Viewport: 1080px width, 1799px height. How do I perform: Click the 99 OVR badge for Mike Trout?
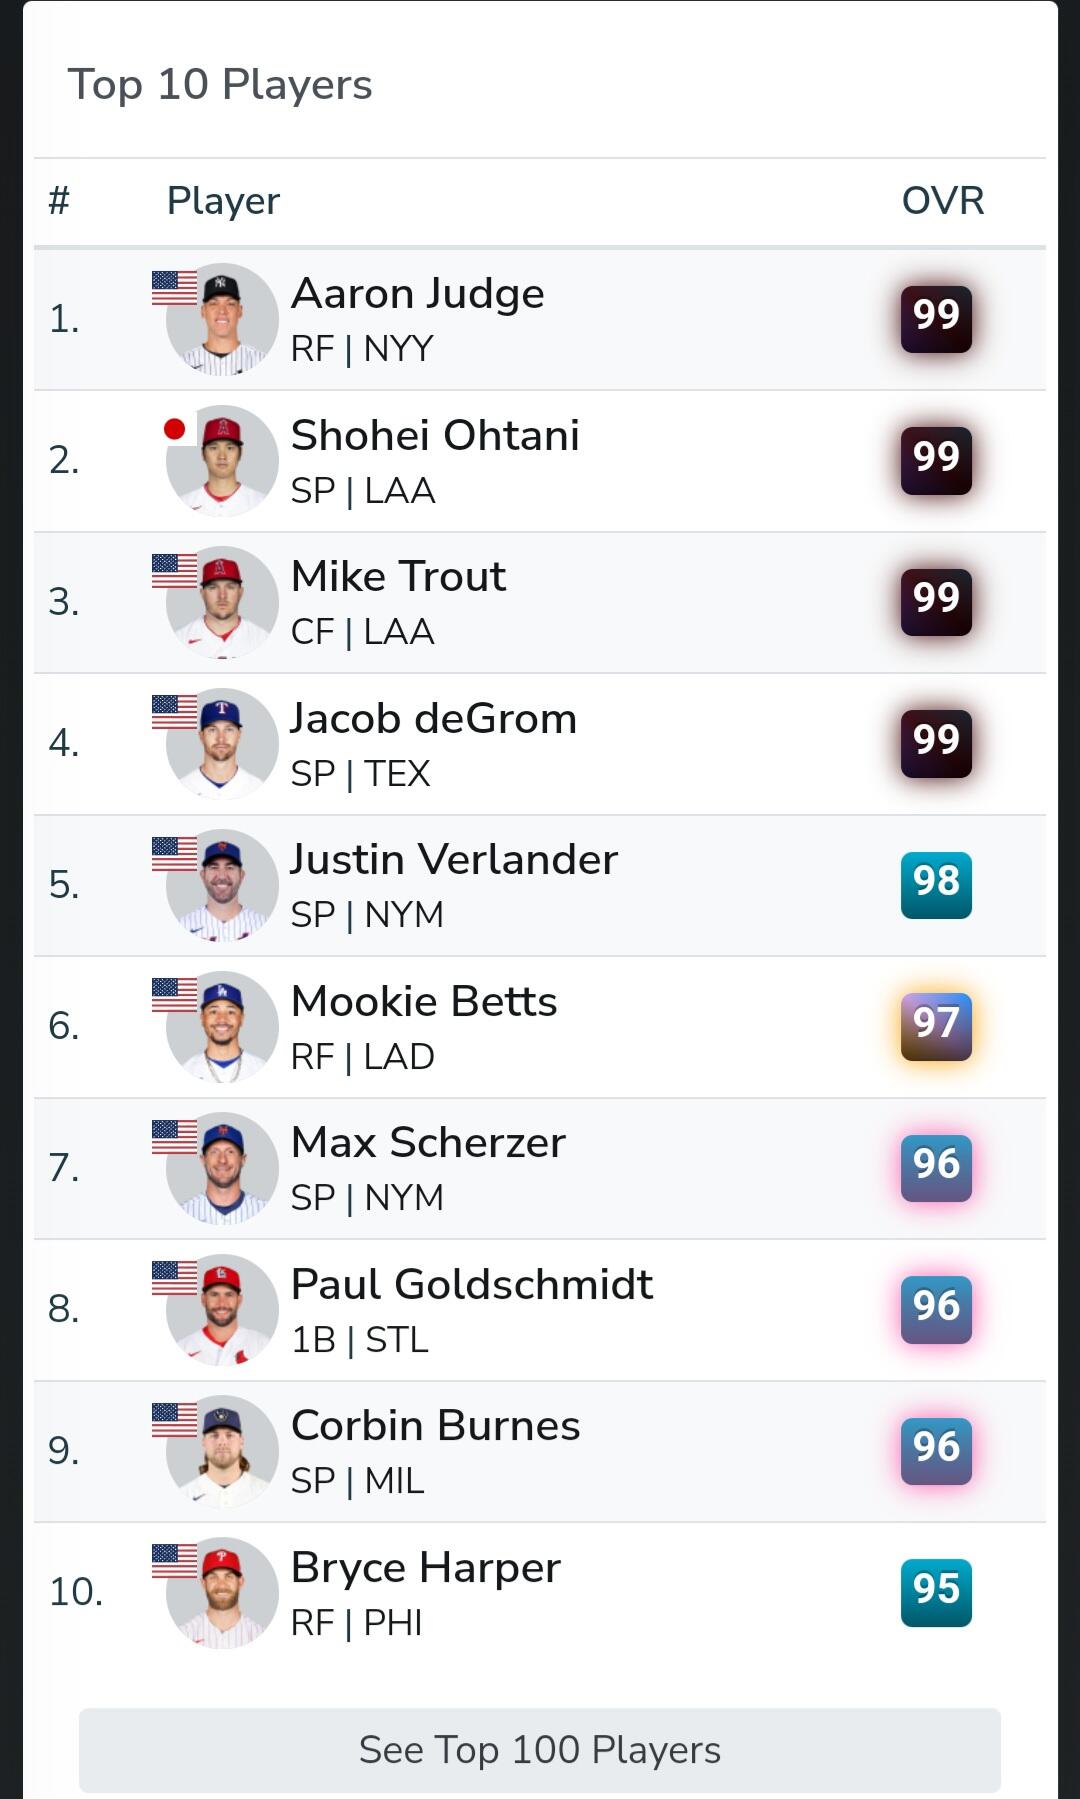(x=936, y=602)
